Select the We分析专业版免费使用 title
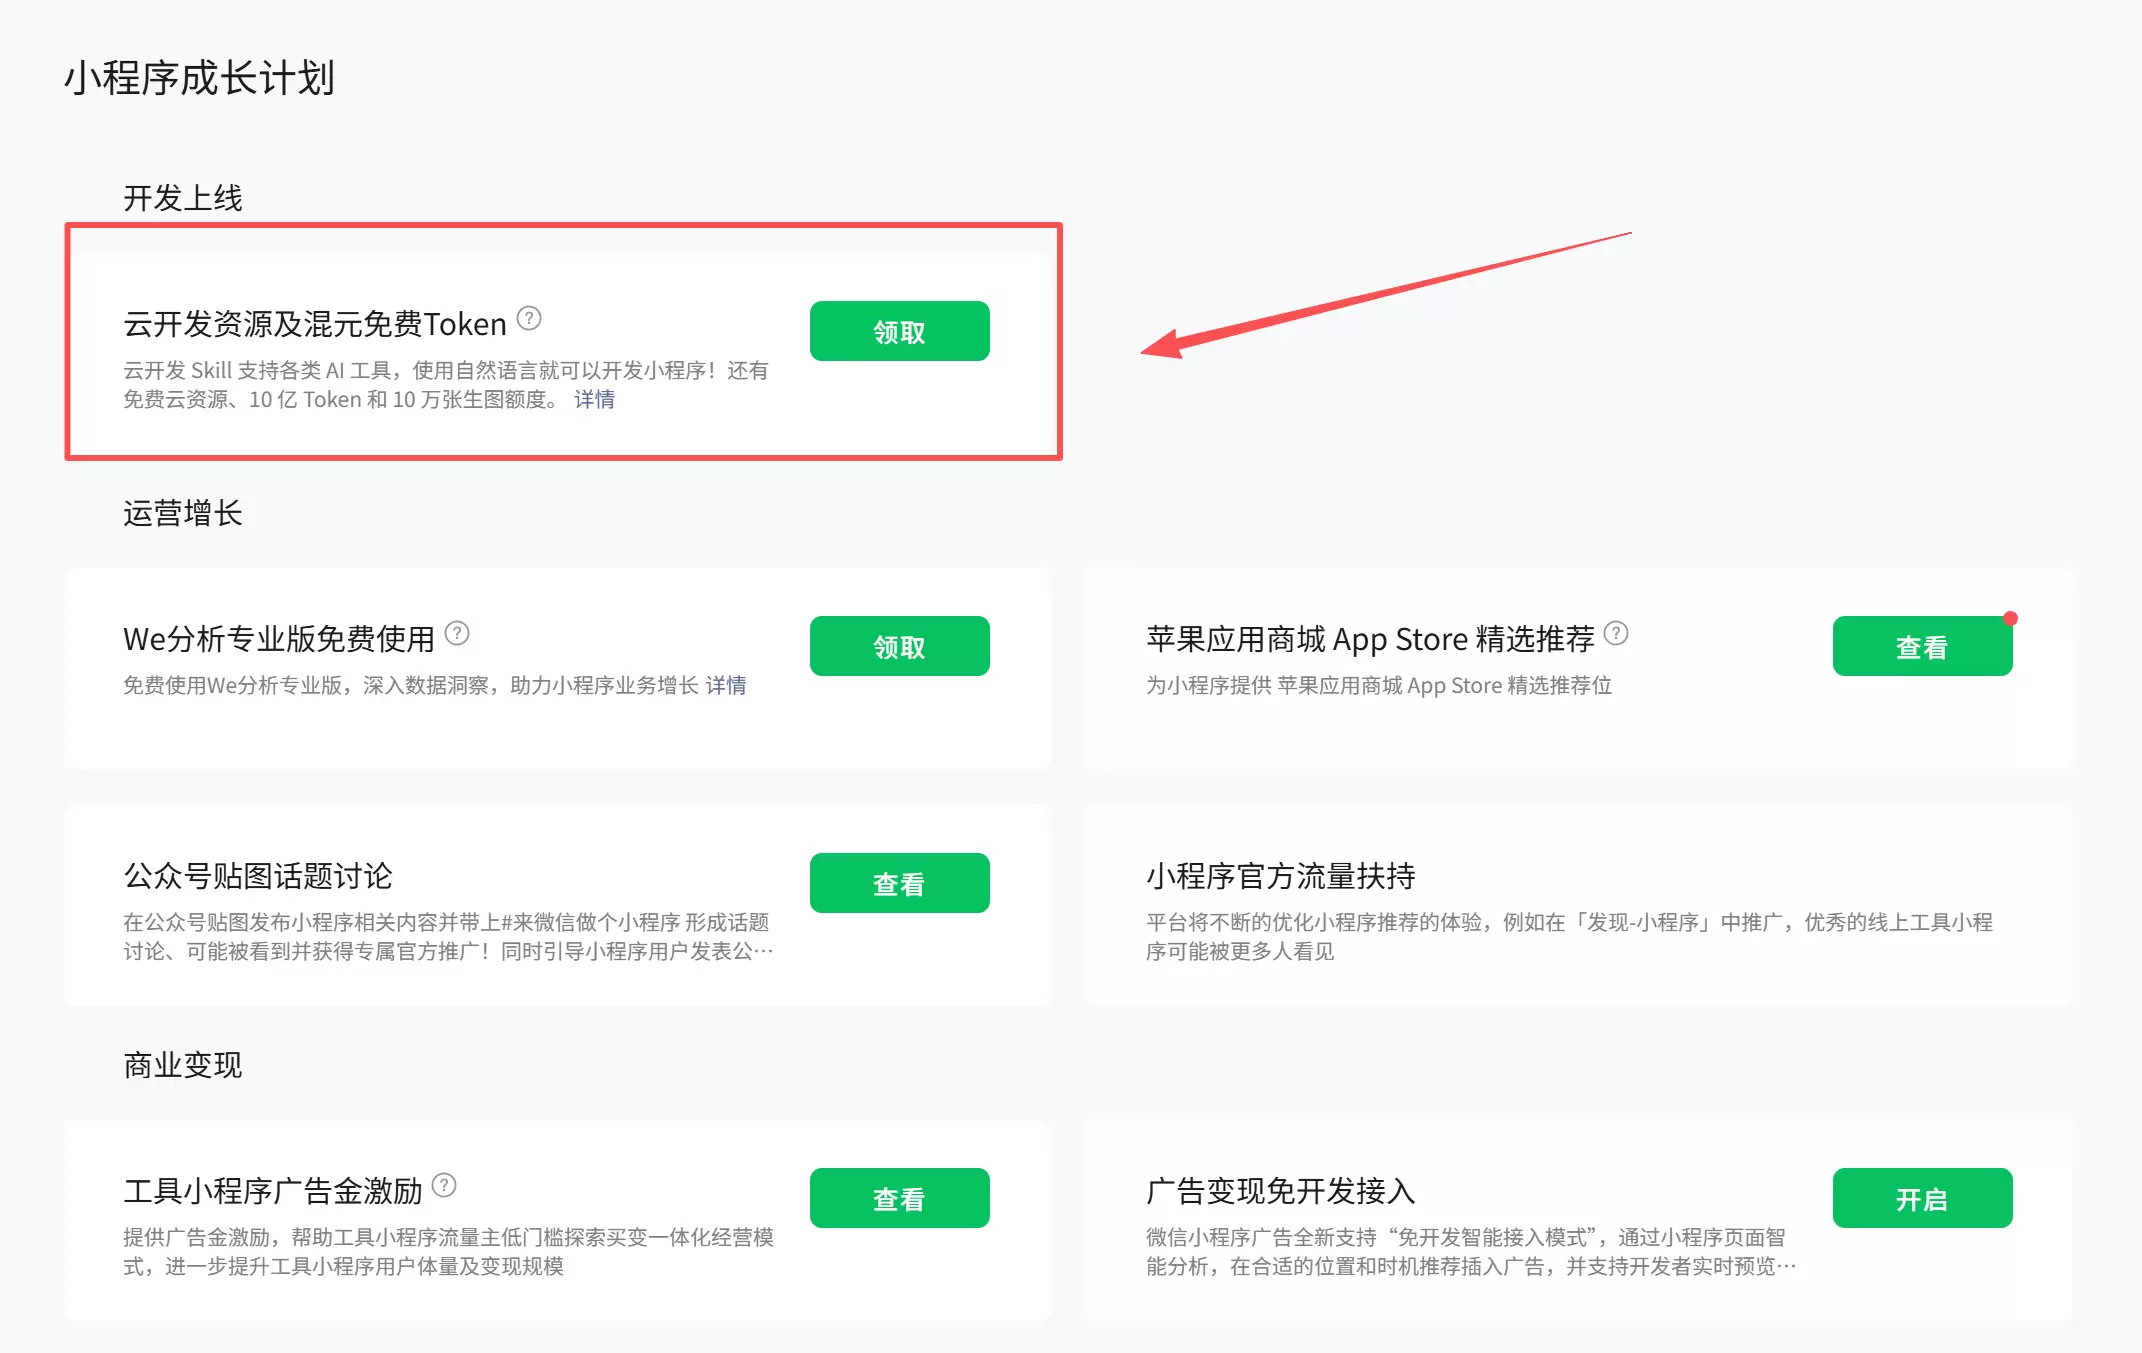Image resolution: width=2142 pixels, height=1353 pixels. click(x=279, y=639)
